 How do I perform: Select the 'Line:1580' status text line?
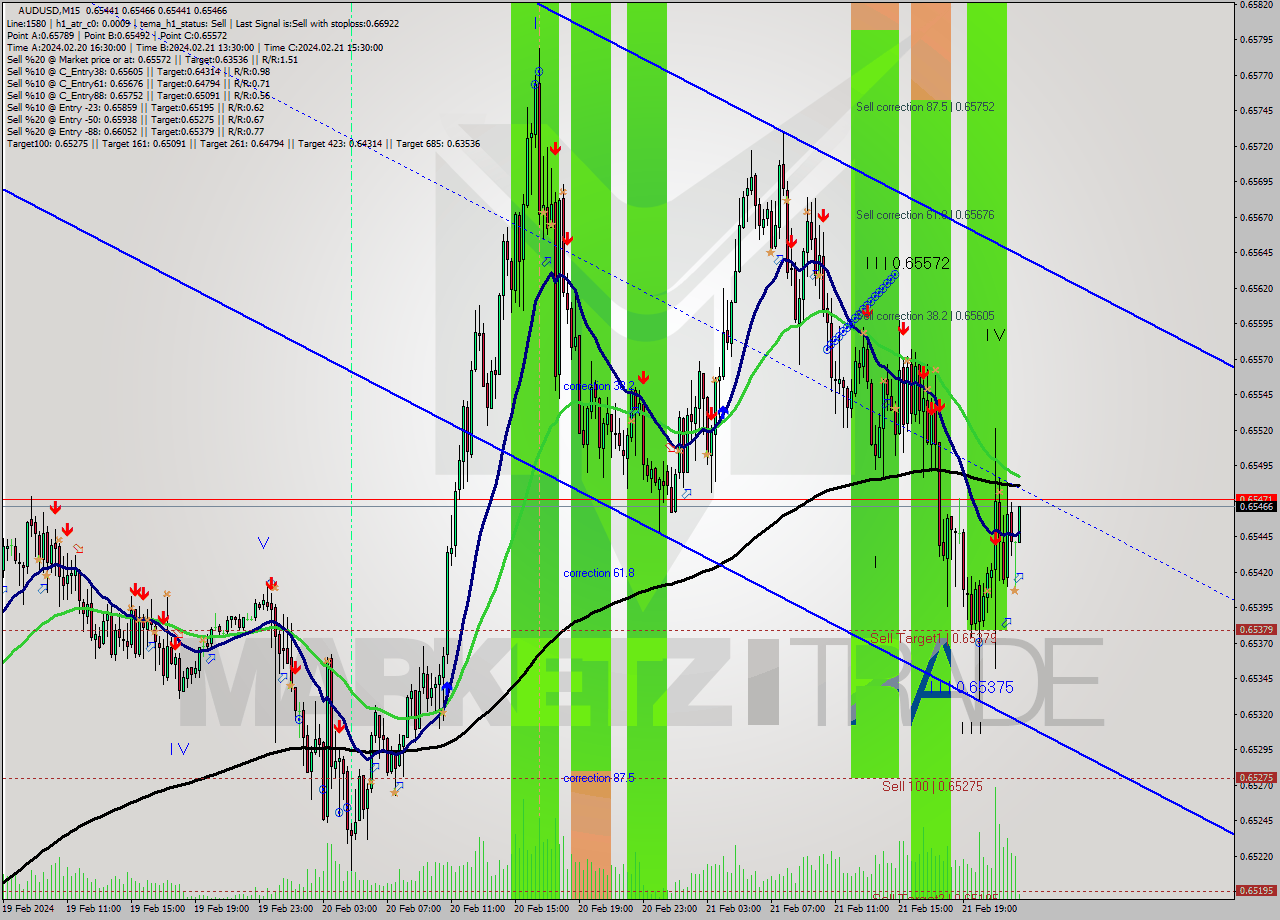[203, 22]
